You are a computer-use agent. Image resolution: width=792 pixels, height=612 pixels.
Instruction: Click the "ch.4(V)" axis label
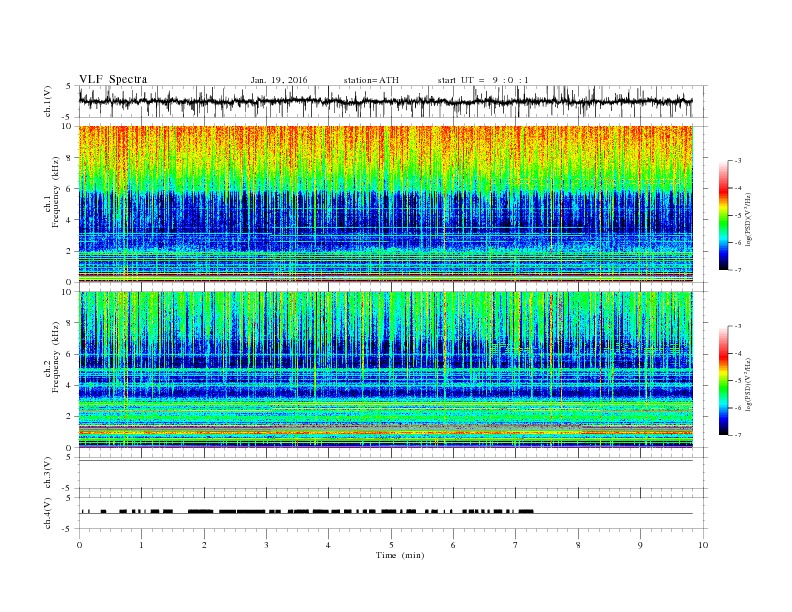click(48, 513)
